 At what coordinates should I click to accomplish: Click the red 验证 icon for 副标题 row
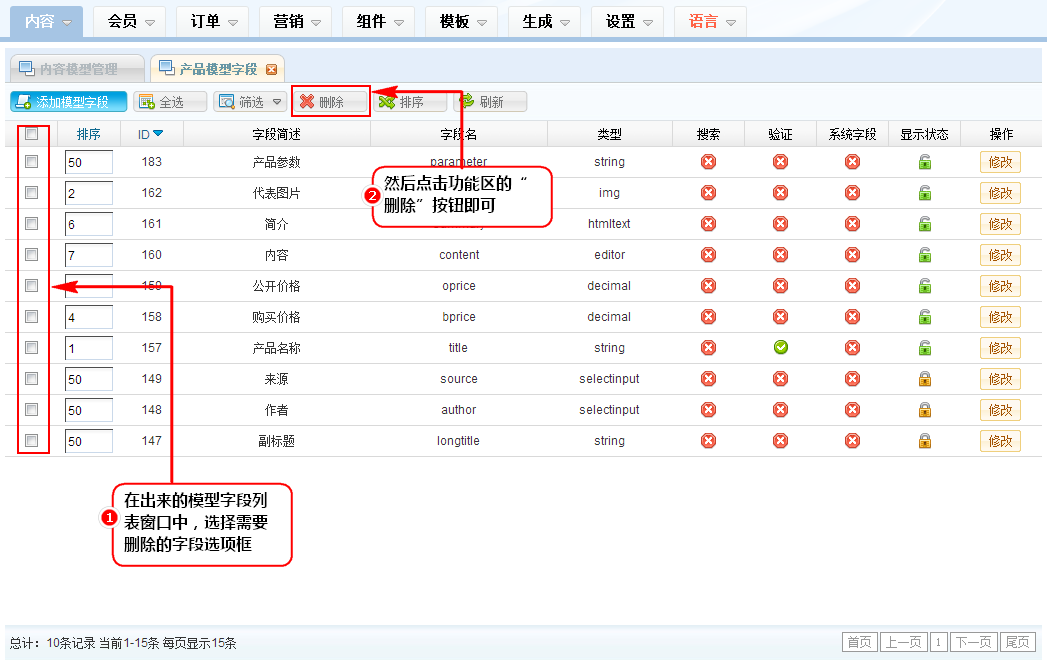pyautogui.click(x=780, y=441)
